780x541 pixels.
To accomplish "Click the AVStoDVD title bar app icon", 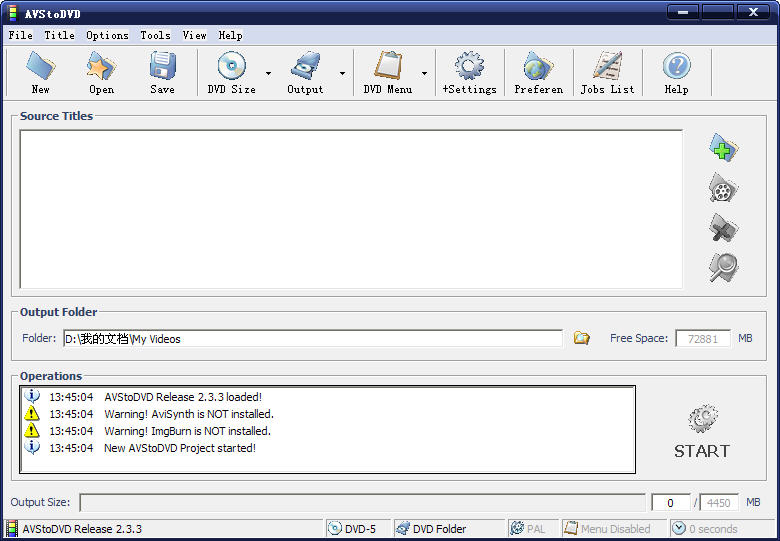I will (13, 13).
